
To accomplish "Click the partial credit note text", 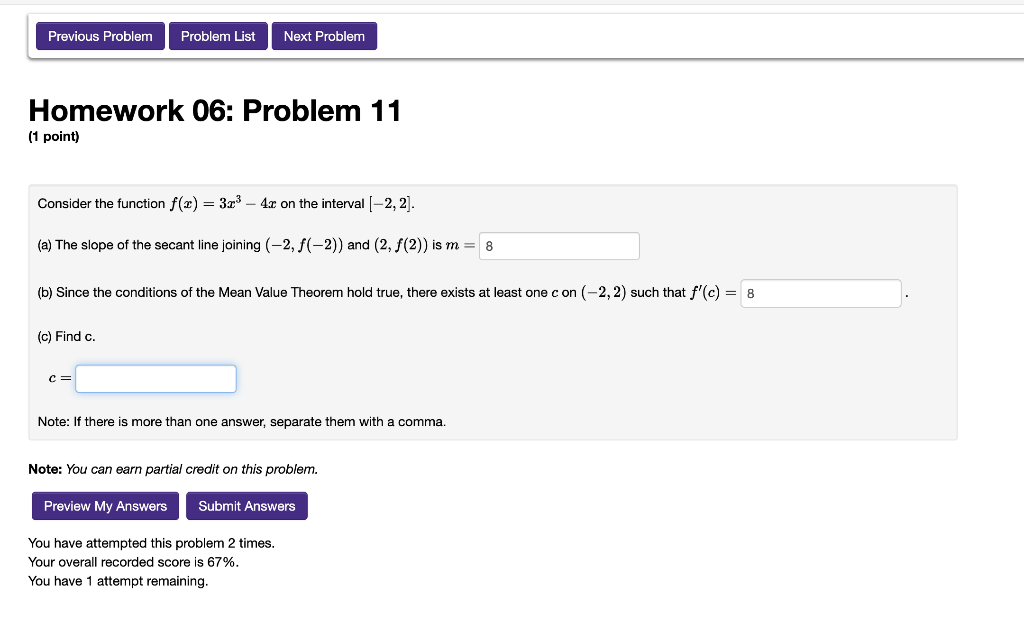I will click(173, 468).
